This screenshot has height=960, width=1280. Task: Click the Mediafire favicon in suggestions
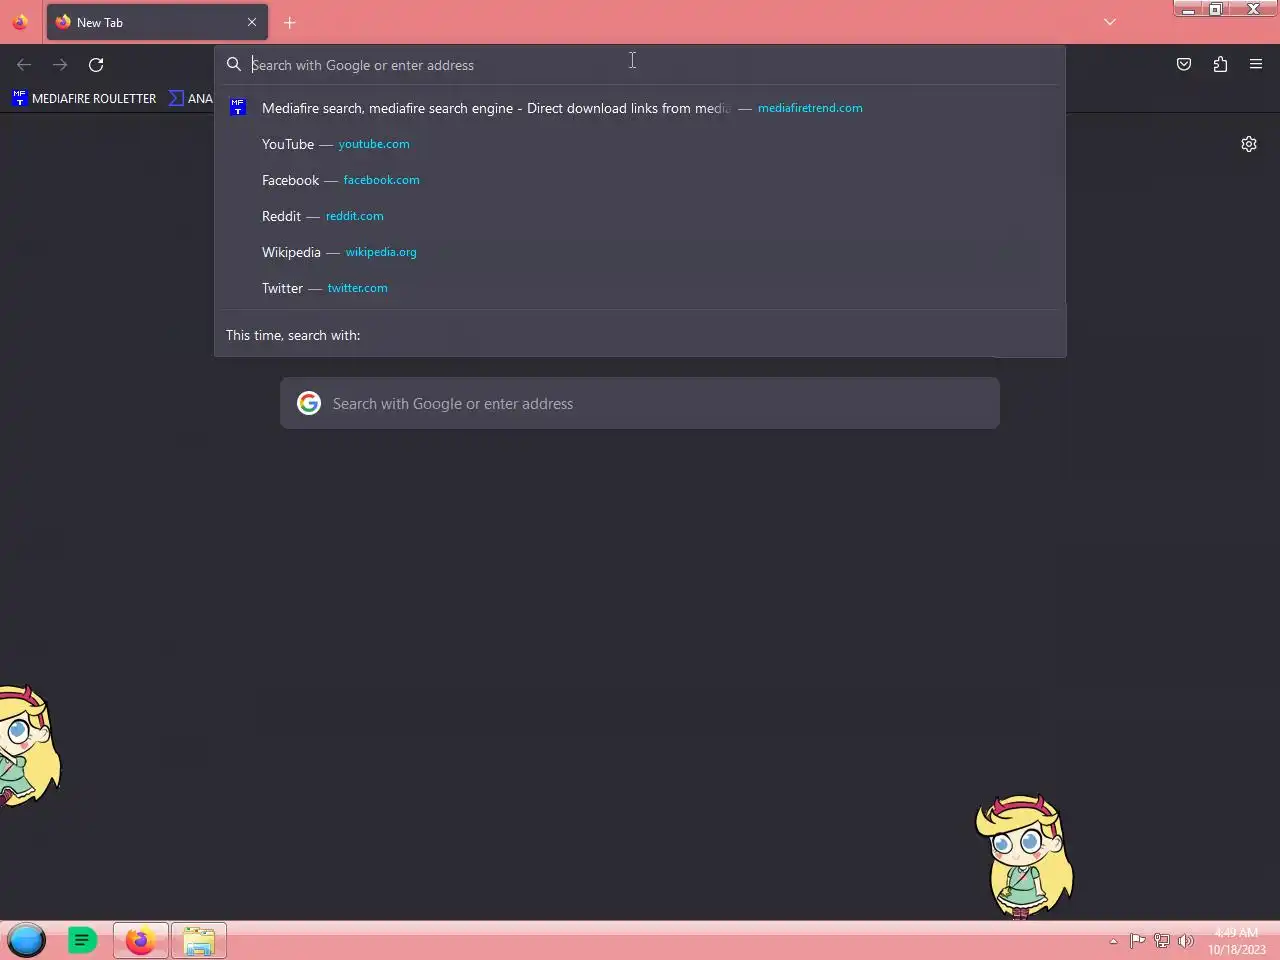pos(238,108)
